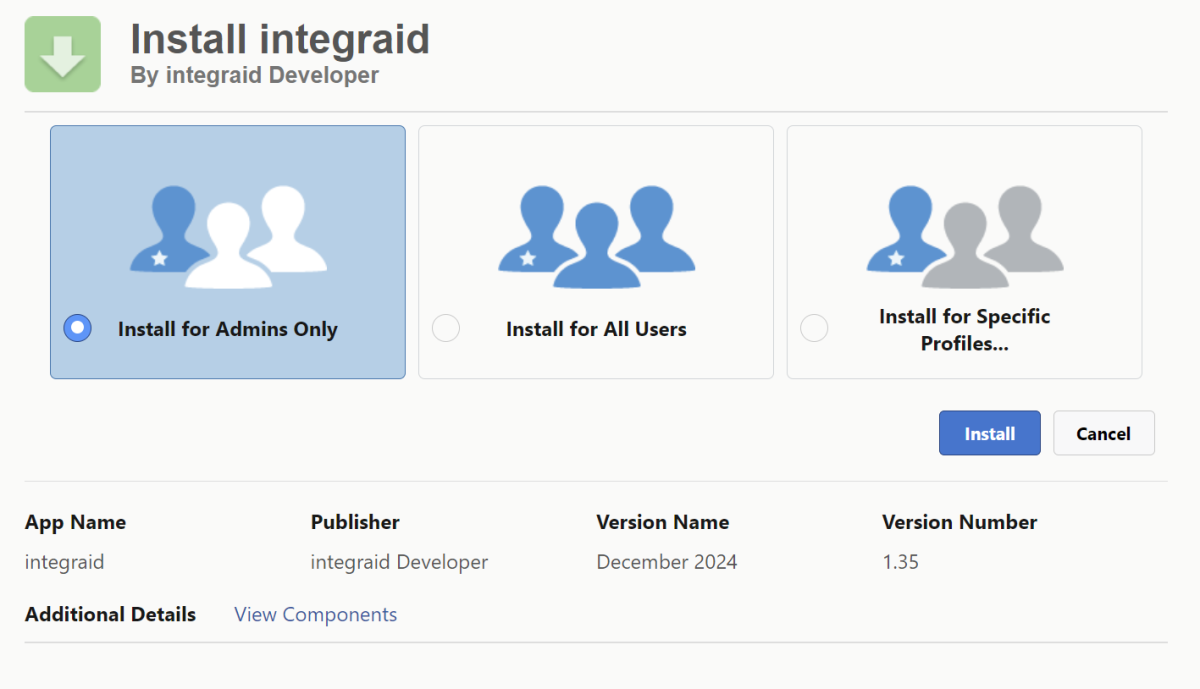This screenshot has height=689, width=1200.
Task: Click the Version Name header
Action: coord(663,522)
